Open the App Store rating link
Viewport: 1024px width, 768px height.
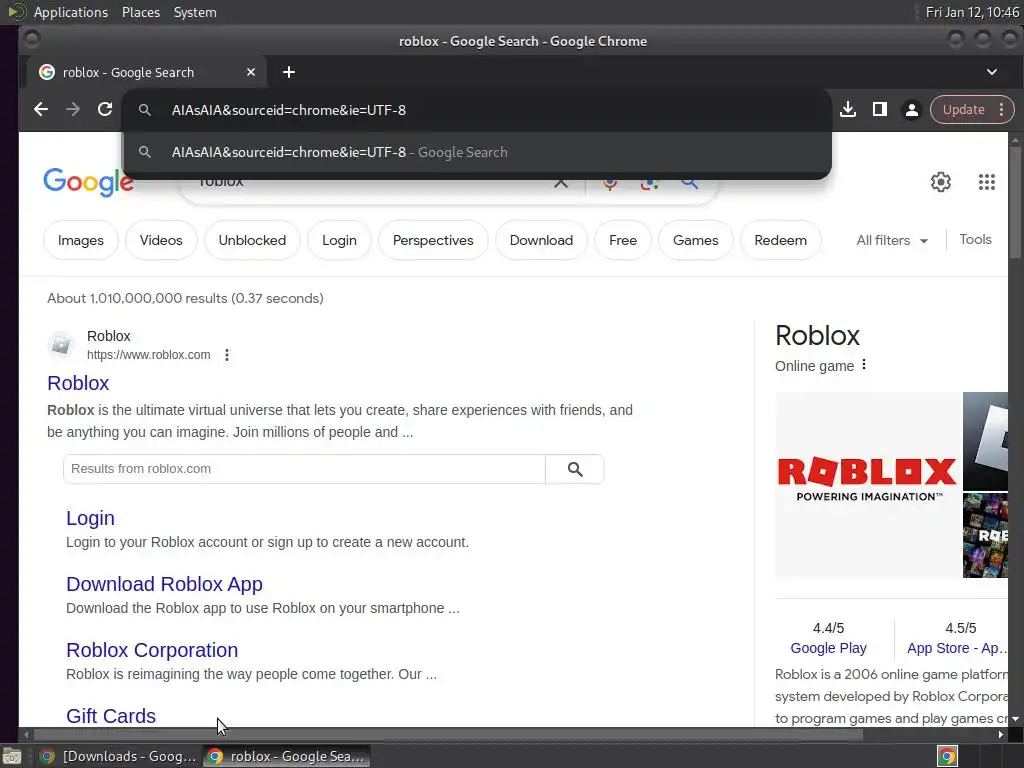pos(957,648)
